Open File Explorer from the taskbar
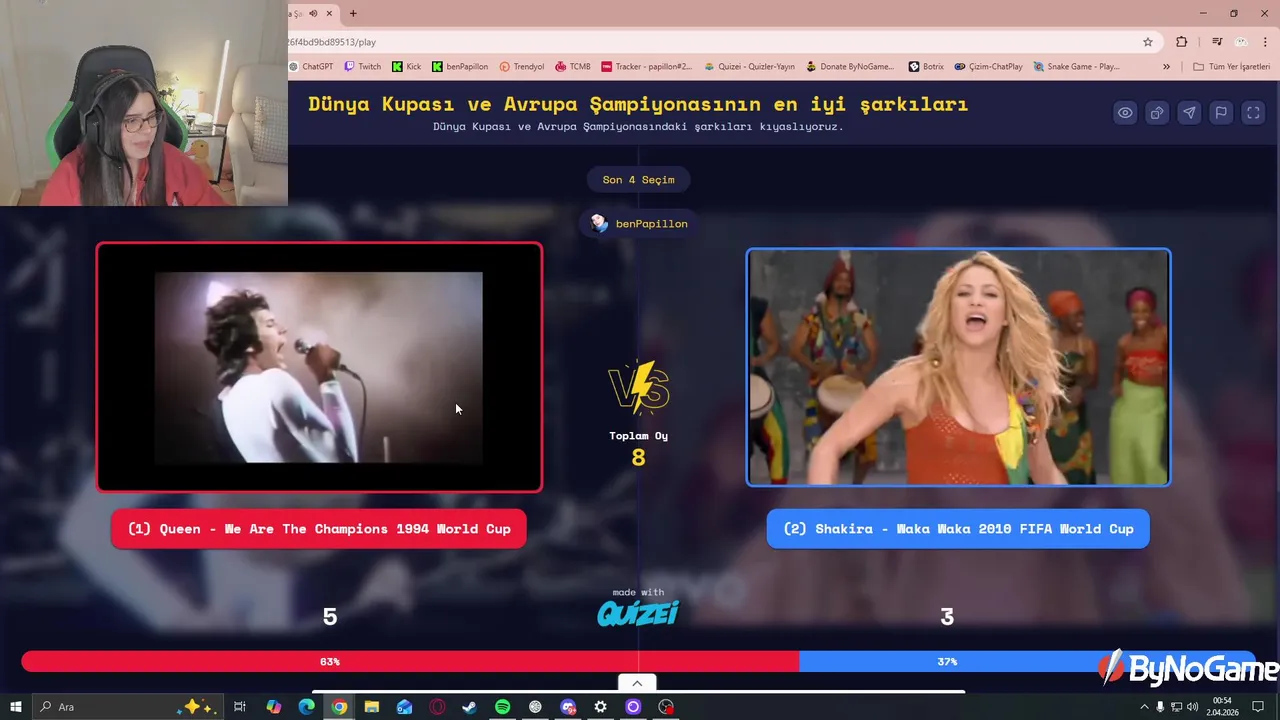The image size is (1280, 720). pos(371,707)
